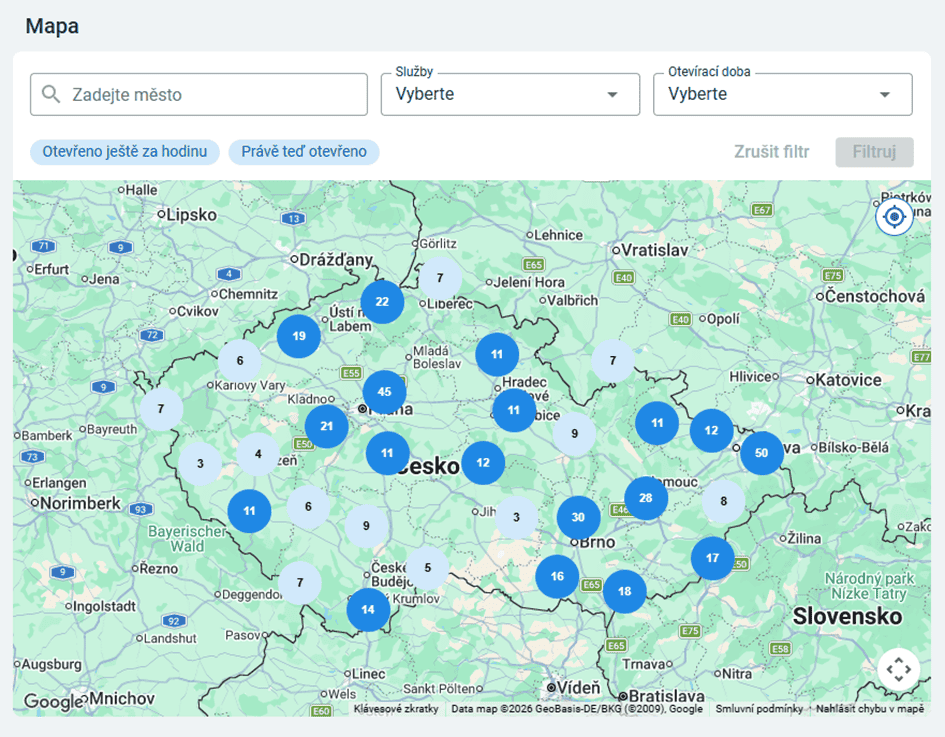The image size is (945, 737).
Task: Click the Vratislav city label
Action: [x=655, y=250]
